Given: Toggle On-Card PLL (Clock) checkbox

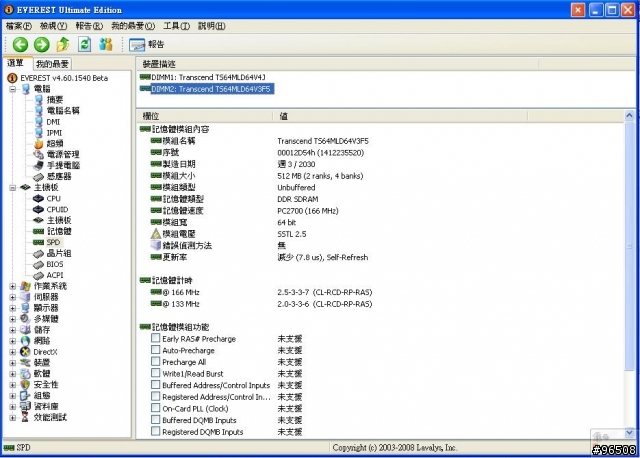Looking at the screenshot, I should [x=156, y=408].
